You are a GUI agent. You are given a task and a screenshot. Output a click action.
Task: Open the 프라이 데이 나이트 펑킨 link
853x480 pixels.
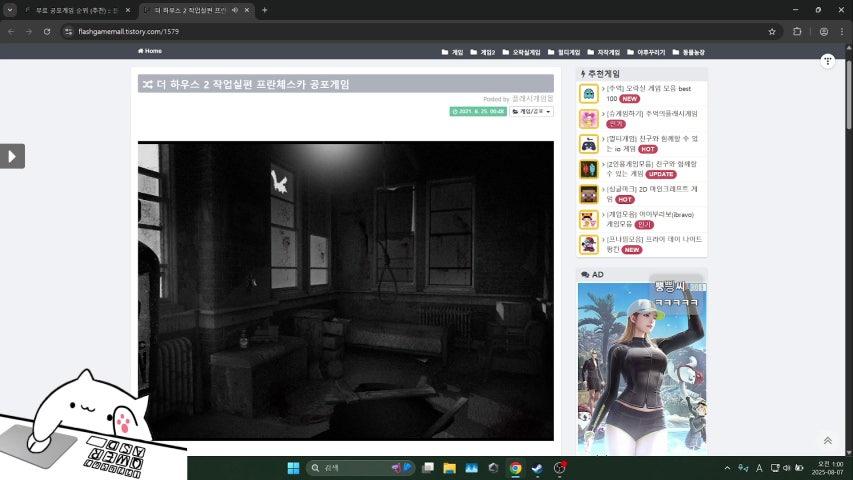click(654, 244)
